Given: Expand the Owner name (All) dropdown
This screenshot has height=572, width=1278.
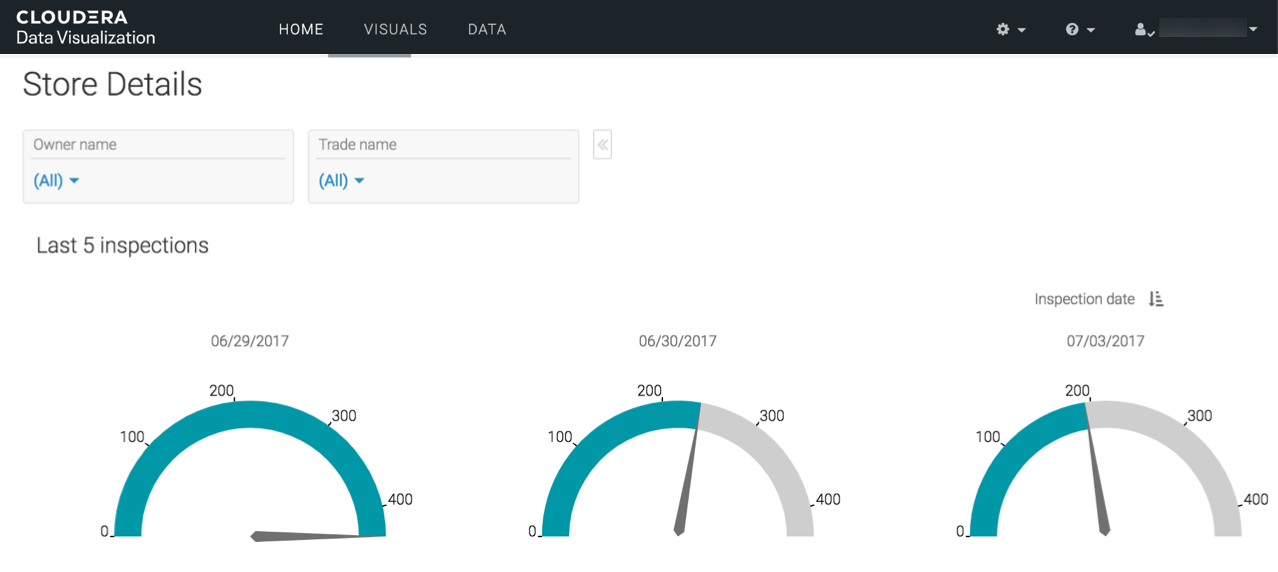Looking at the screenshot, I should 57,181.
